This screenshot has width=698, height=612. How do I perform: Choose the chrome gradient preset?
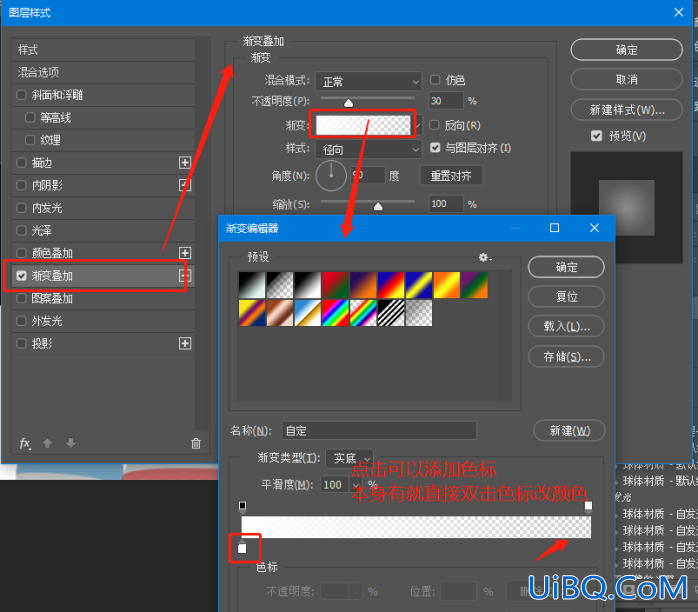307,312
